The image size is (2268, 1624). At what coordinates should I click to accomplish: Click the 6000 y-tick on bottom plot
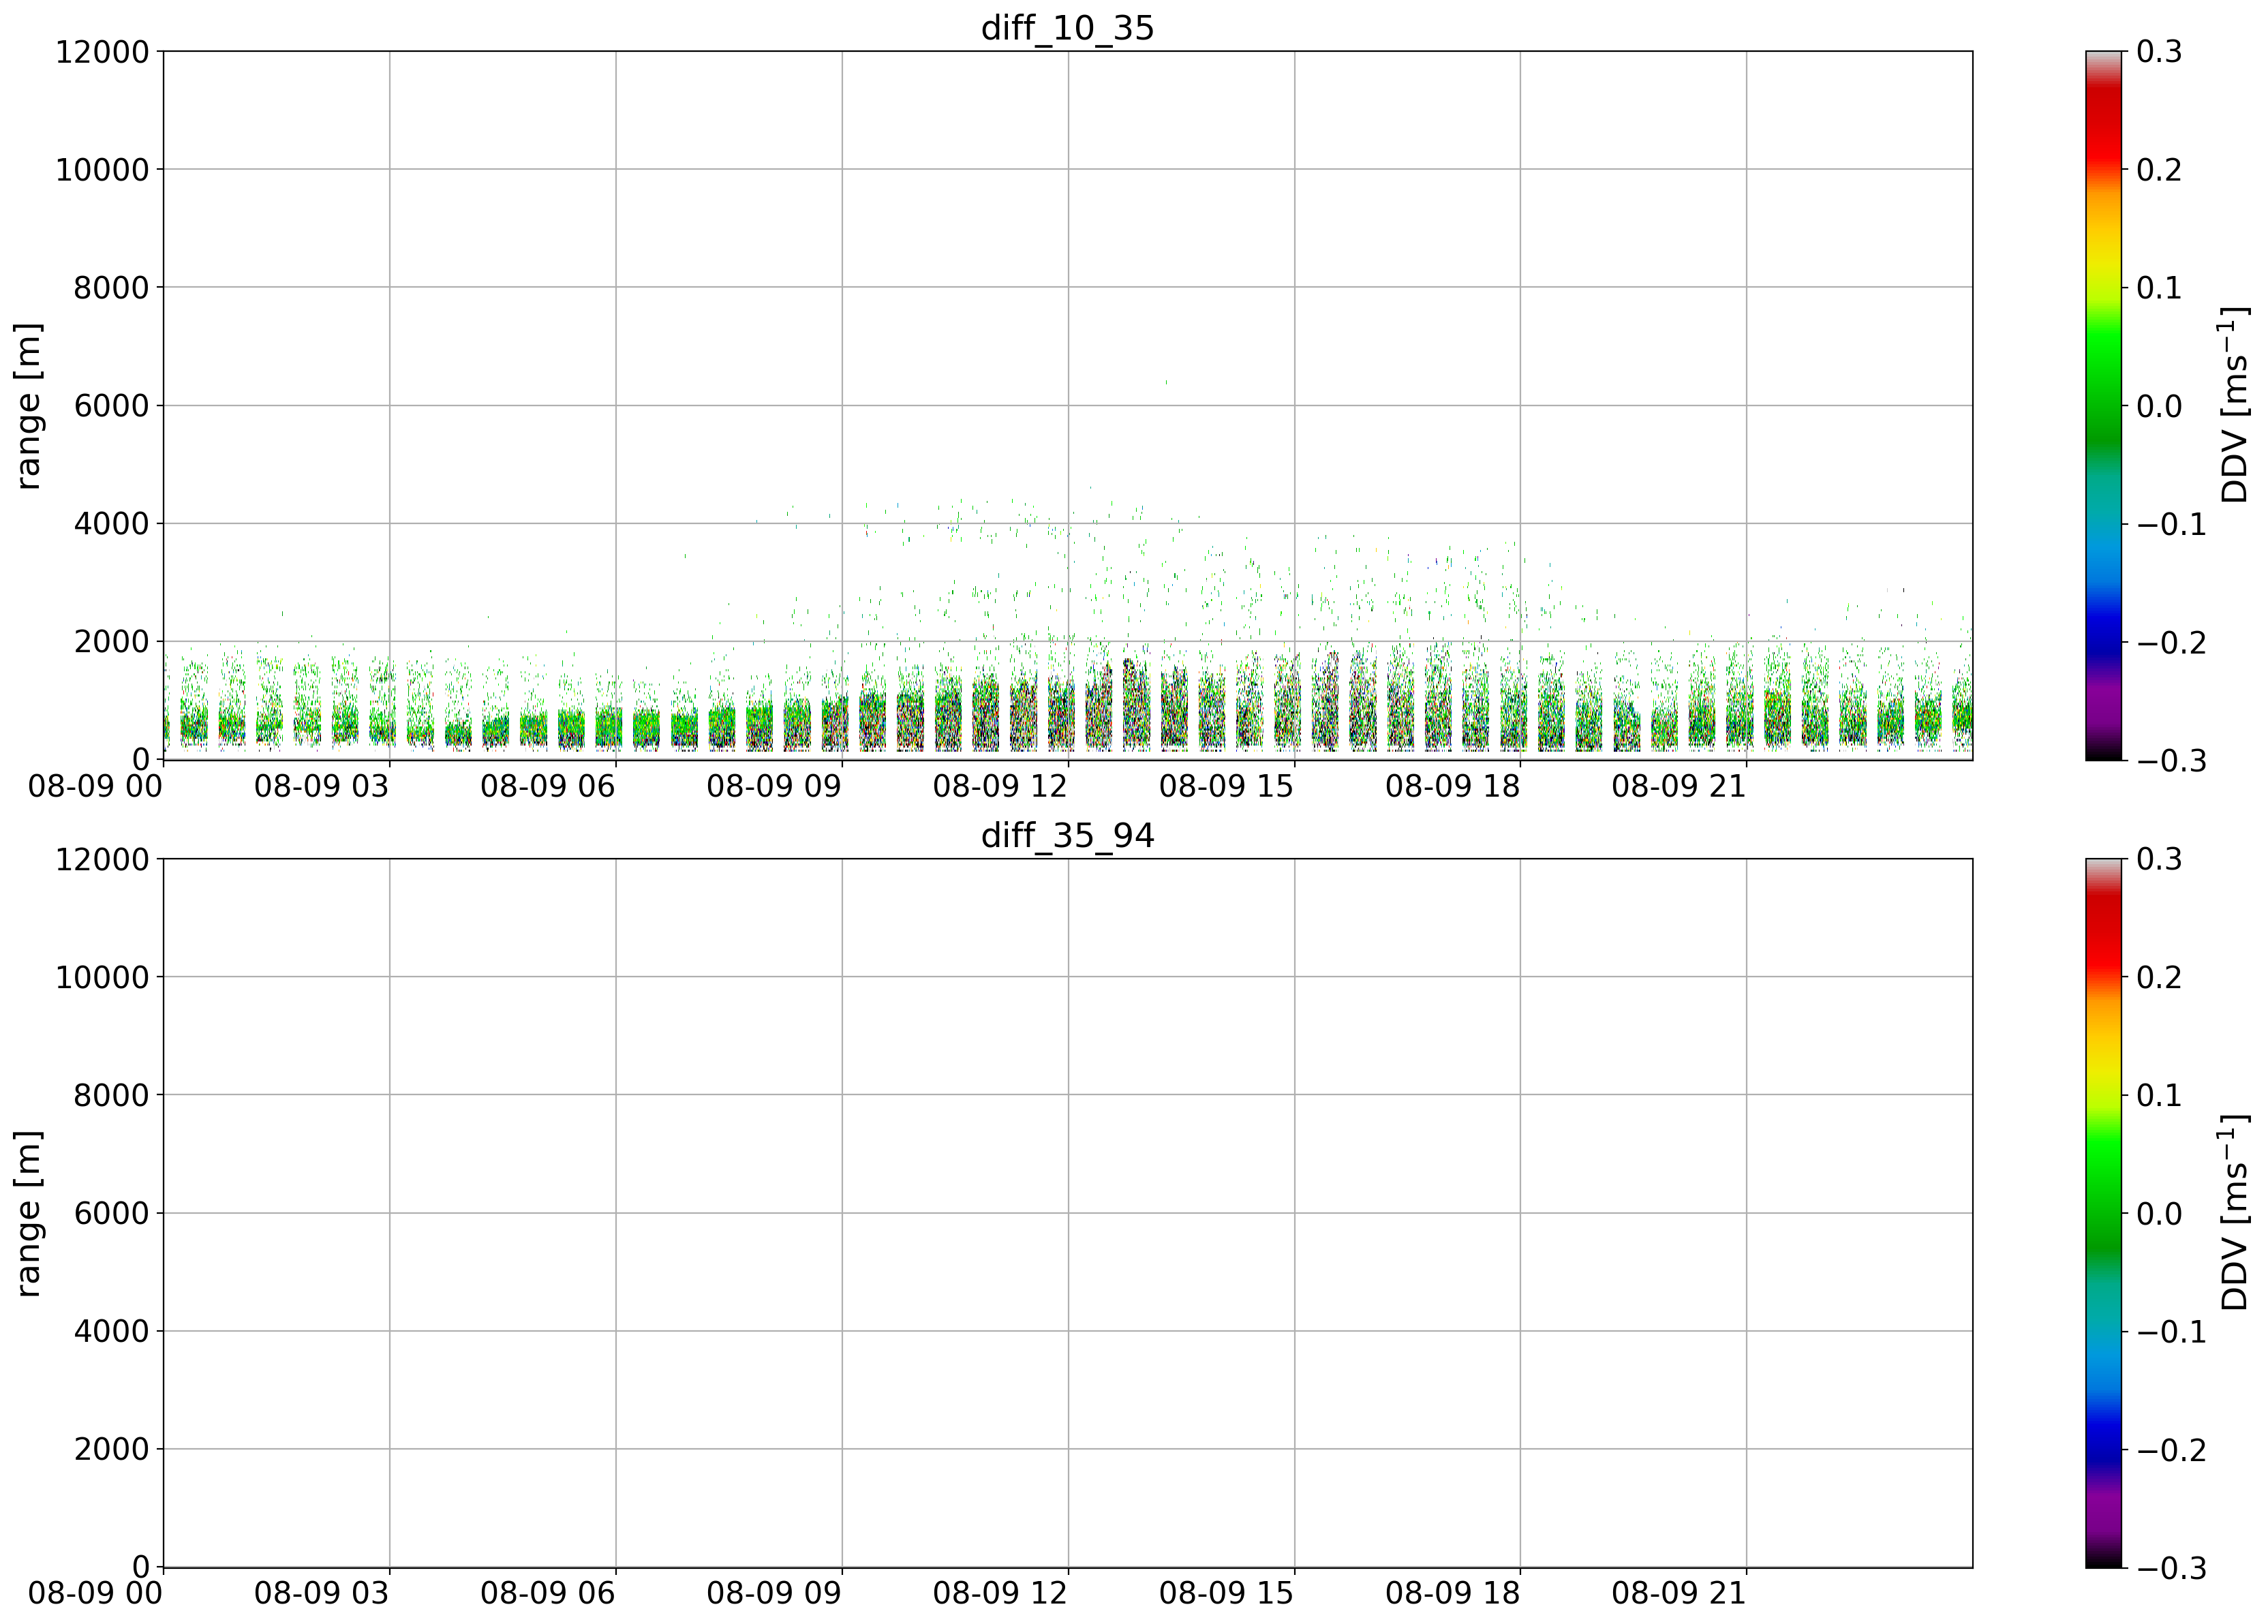[x=111, y=1213]
